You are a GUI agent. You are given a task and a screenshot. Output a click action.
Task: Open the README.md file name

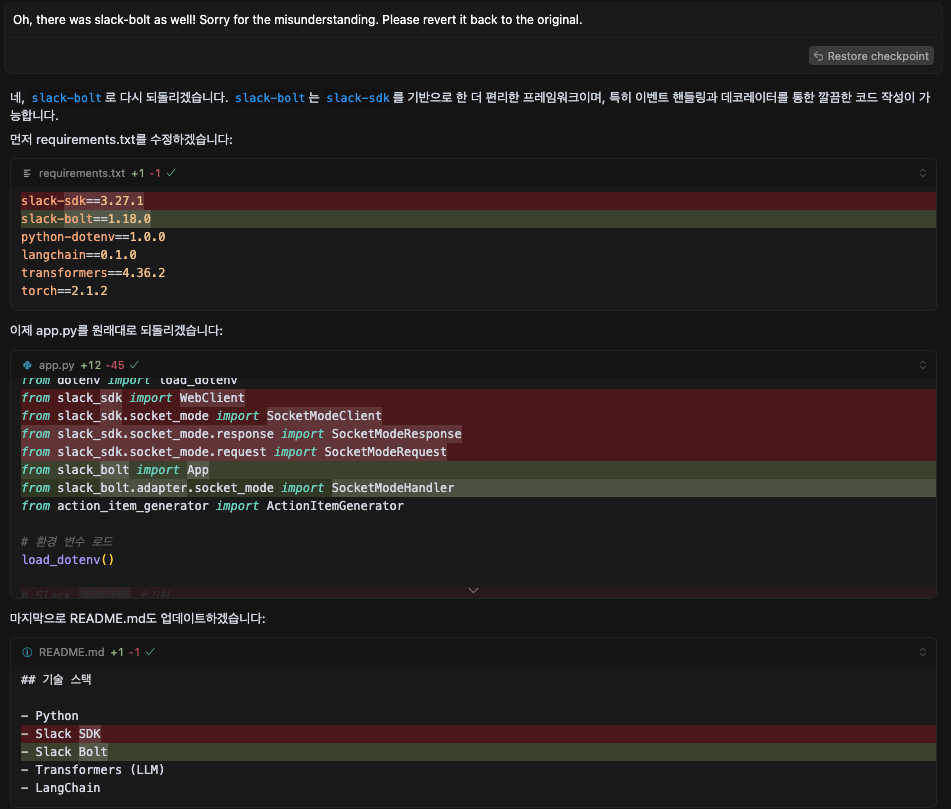tap(72, 653)
